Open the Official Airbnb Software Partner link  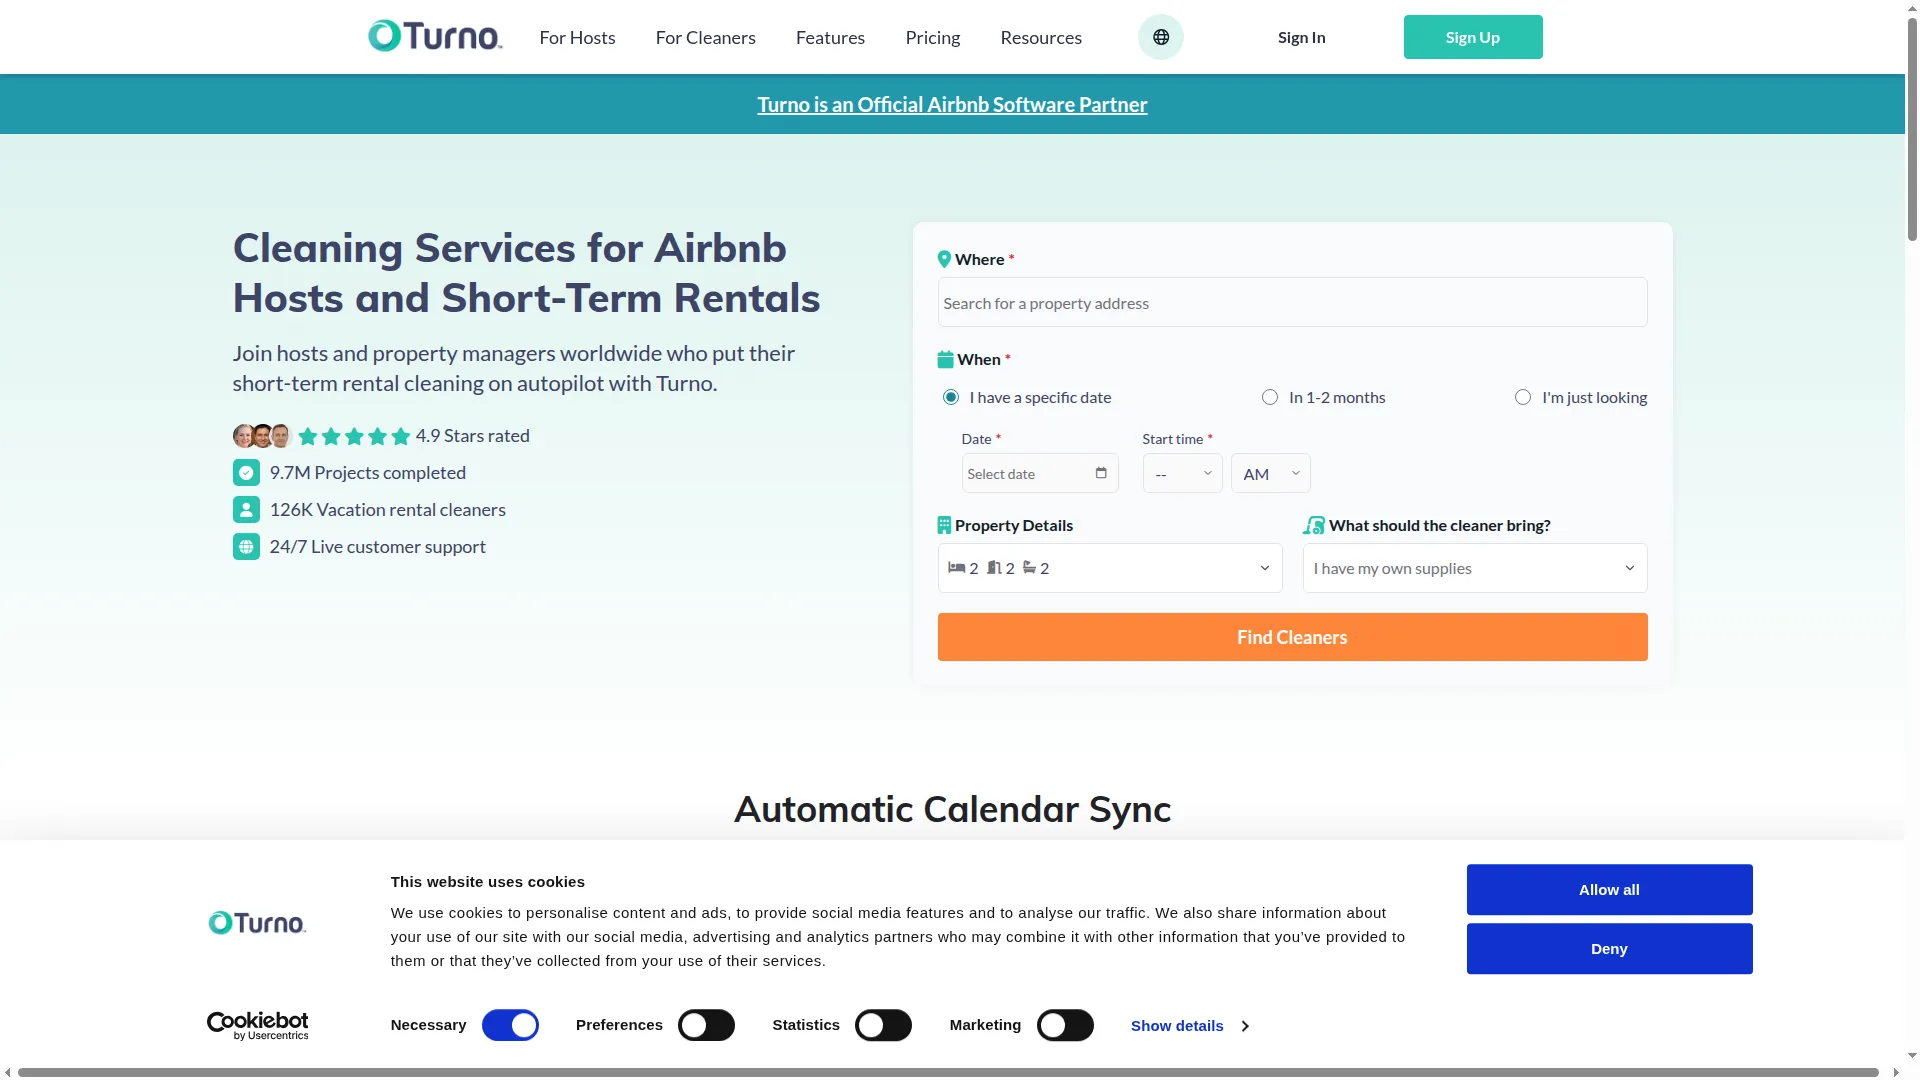952,104
